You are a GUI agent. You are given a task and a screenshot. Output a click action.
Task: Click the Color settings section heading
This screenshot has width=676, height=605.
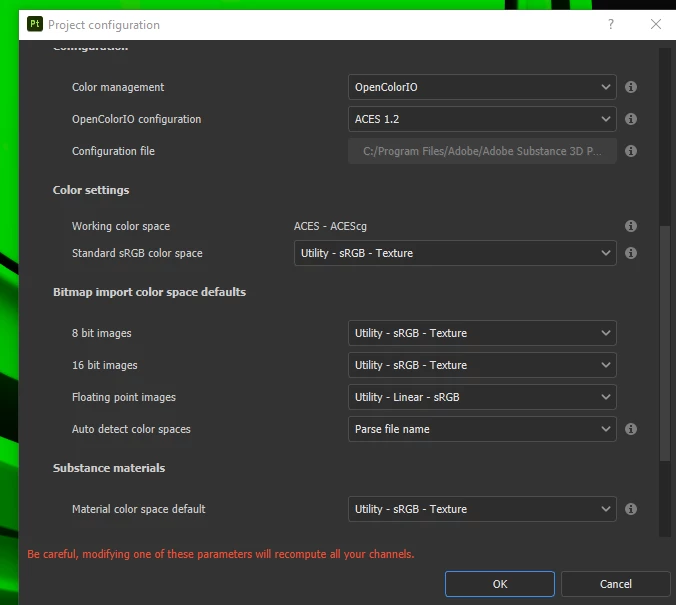click(91, 190)
